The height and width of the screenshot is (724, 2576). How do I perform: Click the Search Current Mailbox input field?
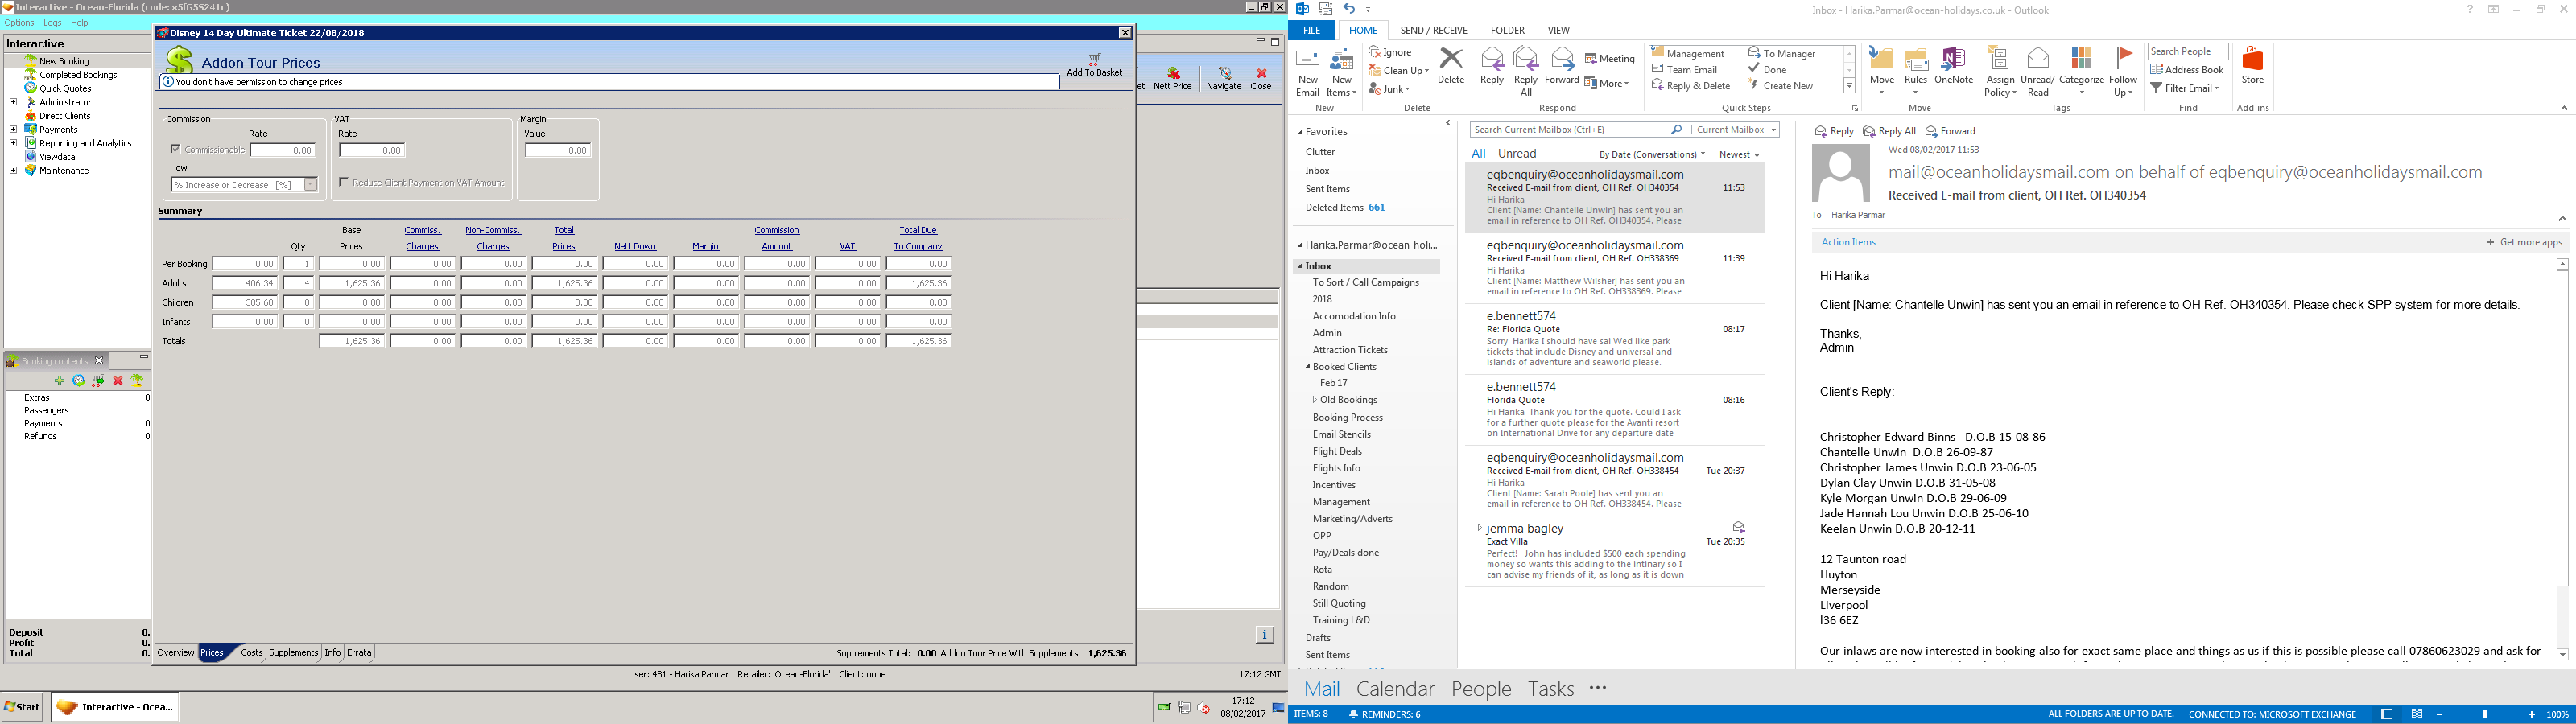1570,130
